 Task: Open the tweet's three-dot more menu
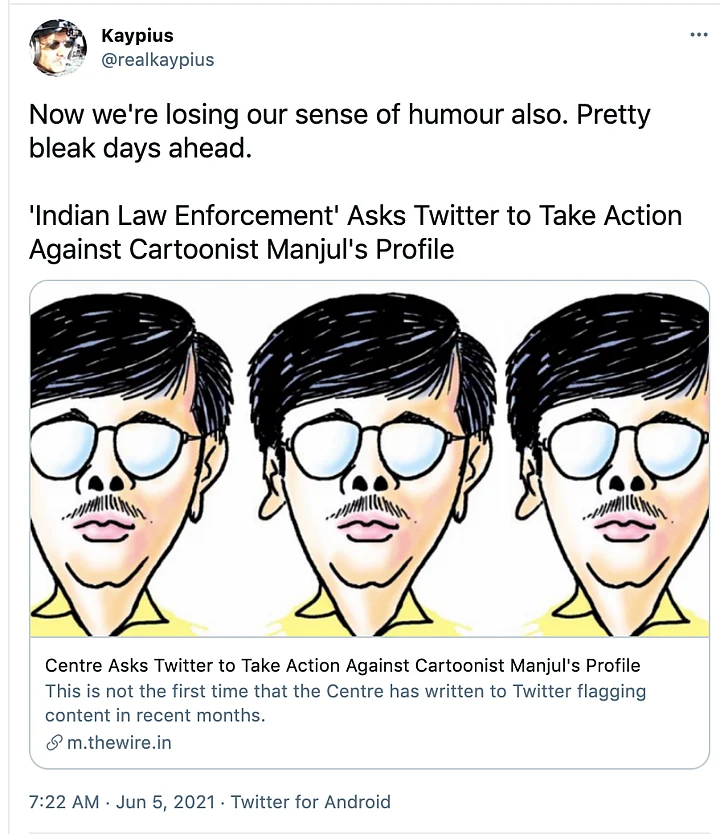point(699,35)
